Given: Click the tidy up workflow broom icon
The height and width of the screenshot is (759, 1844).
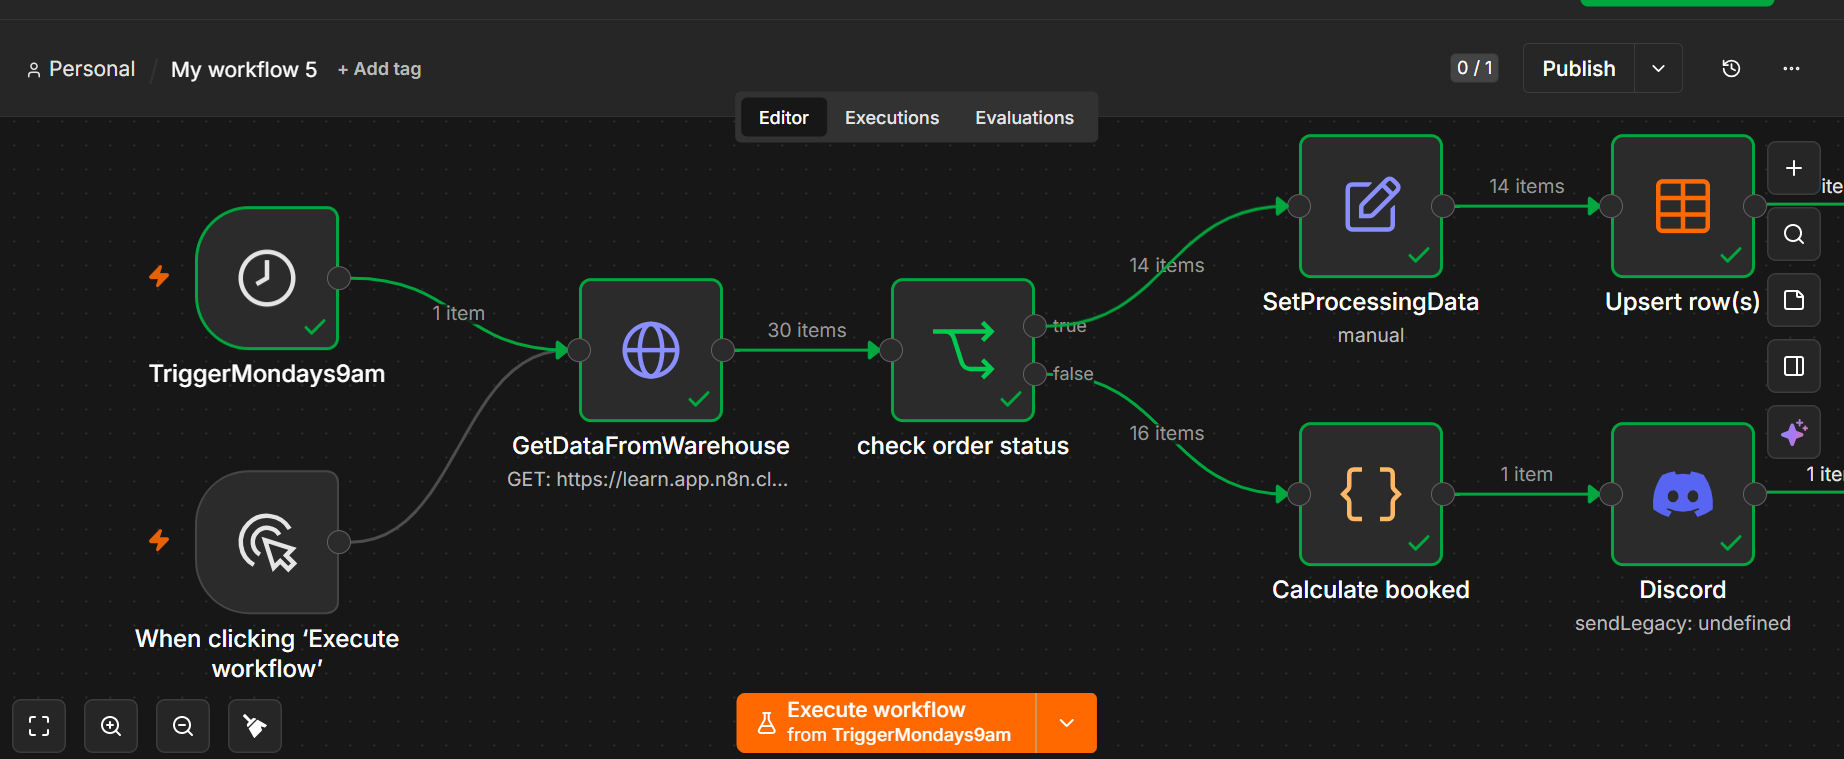Looking at the screenshot, I should click(255, 726).
